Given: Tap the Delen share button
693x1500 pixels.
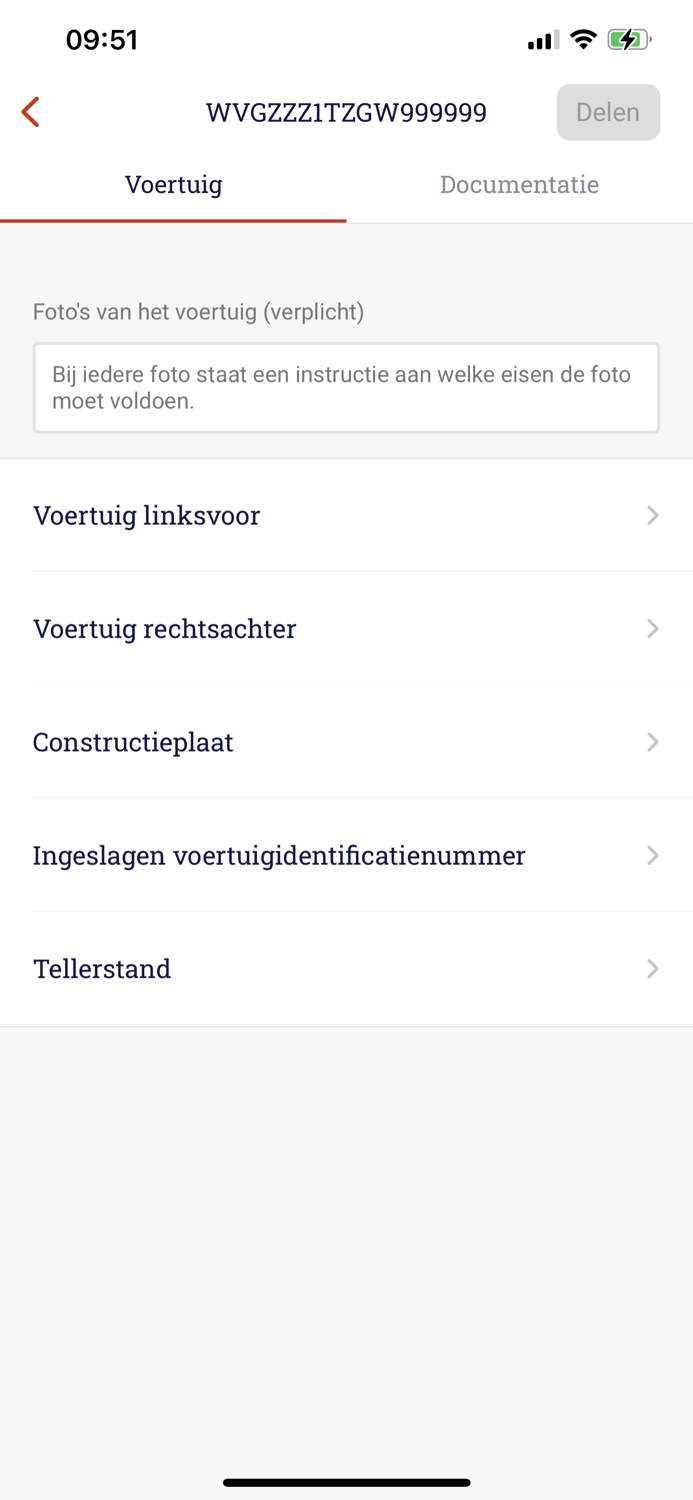Looking at the screenshot, I should (608, 112).
